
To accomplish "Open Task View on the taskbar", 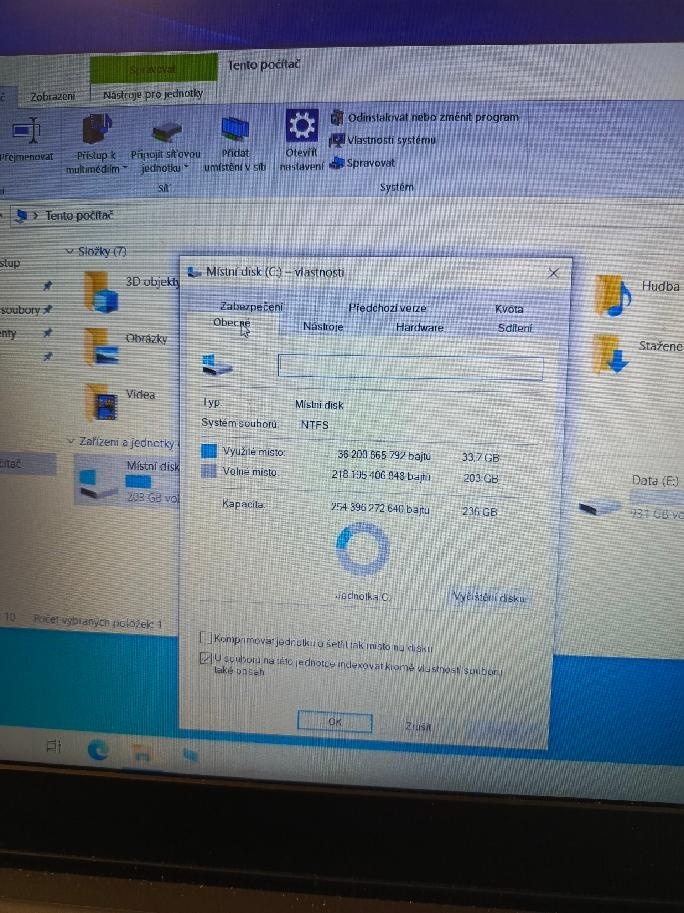I will coord(54,746).
